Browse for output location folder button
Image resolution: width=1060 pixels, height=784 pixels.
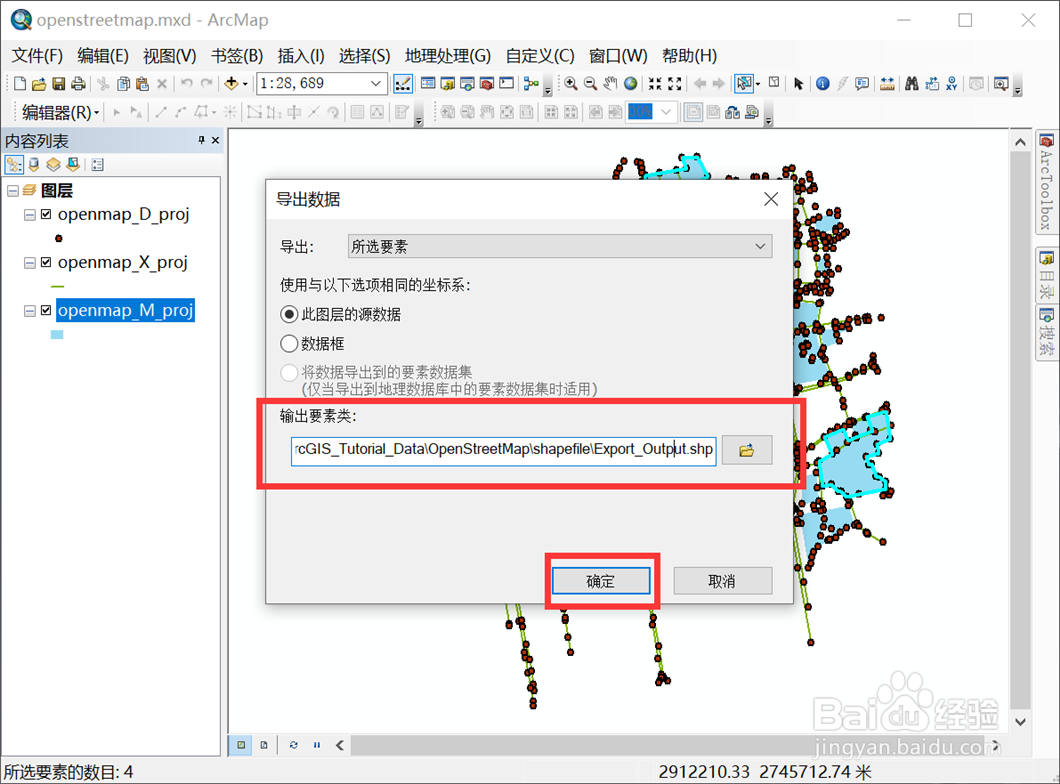coord(747,450)
